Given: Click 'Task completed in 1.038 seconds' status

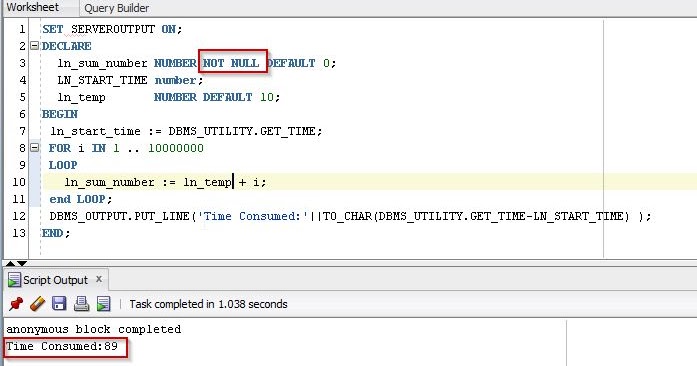Looking at the screenshot, I should (208, 304).
